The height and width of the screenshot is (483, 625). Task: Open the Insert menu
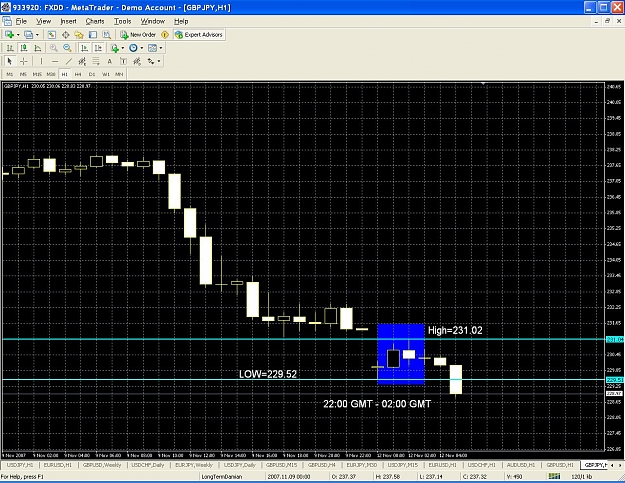click(68, 21)
